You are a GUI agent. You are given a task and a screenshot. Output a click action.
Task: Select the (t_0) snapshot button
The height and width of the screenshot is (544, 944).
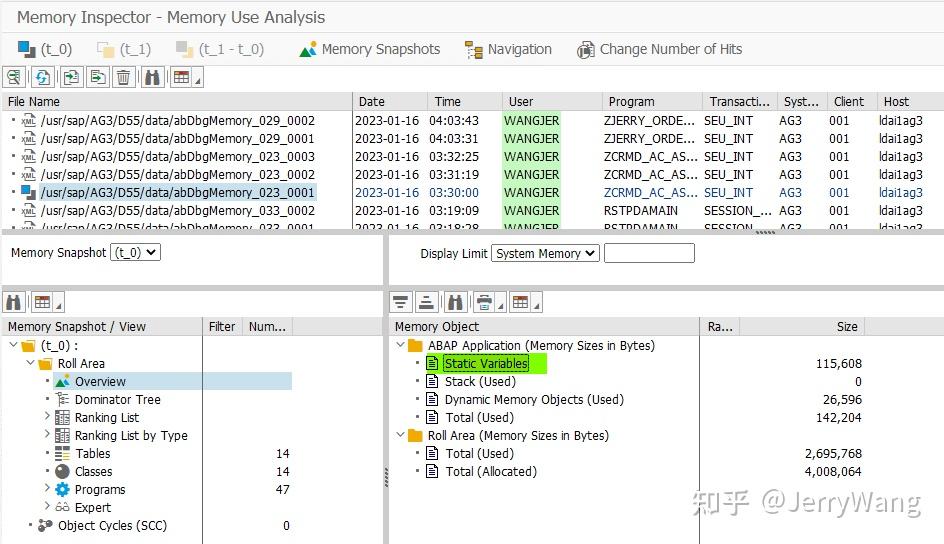tap(45, 49)
